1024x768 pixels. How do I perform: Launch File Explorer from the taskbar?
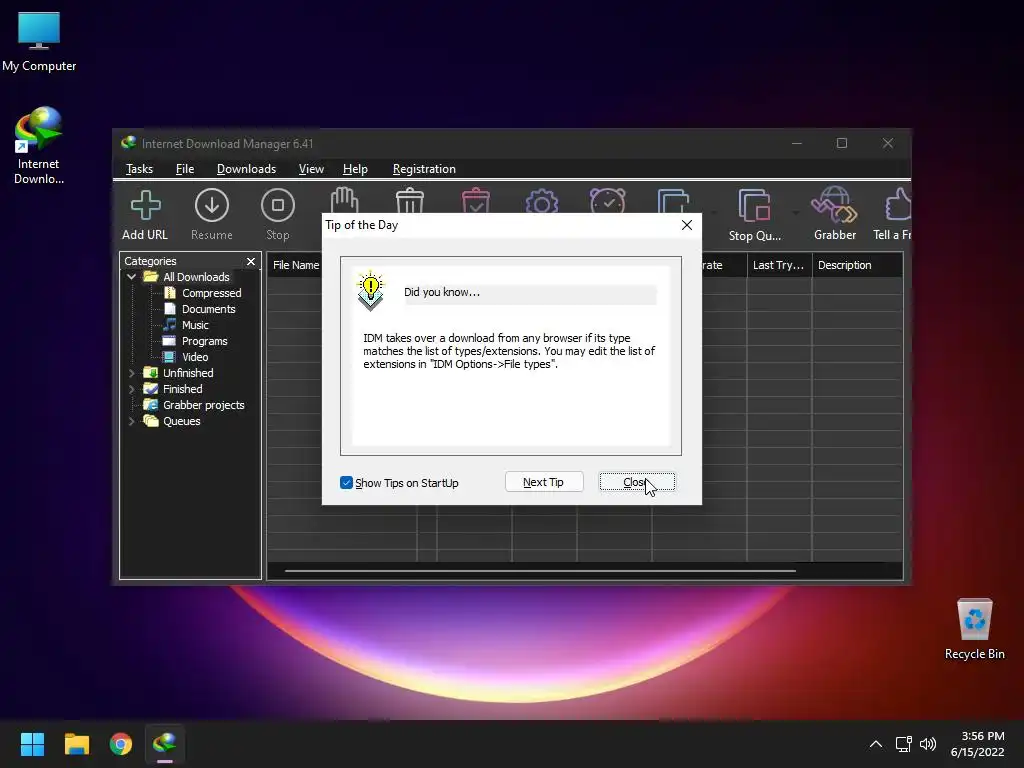pos(76,744)
